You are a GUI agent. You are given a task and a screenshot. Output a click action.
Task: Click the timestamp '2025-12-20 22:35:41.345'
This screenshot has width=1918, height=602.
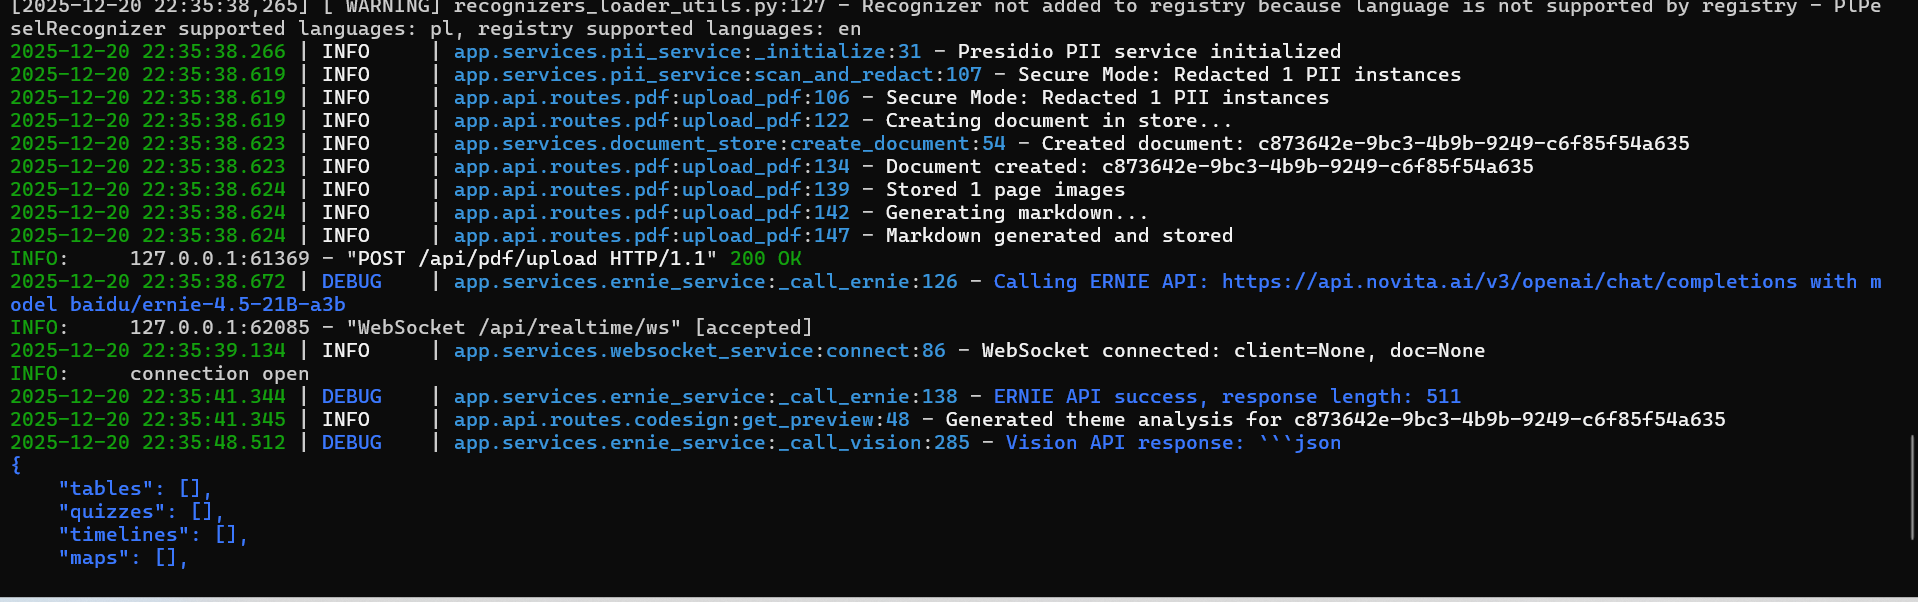(147, 419)
